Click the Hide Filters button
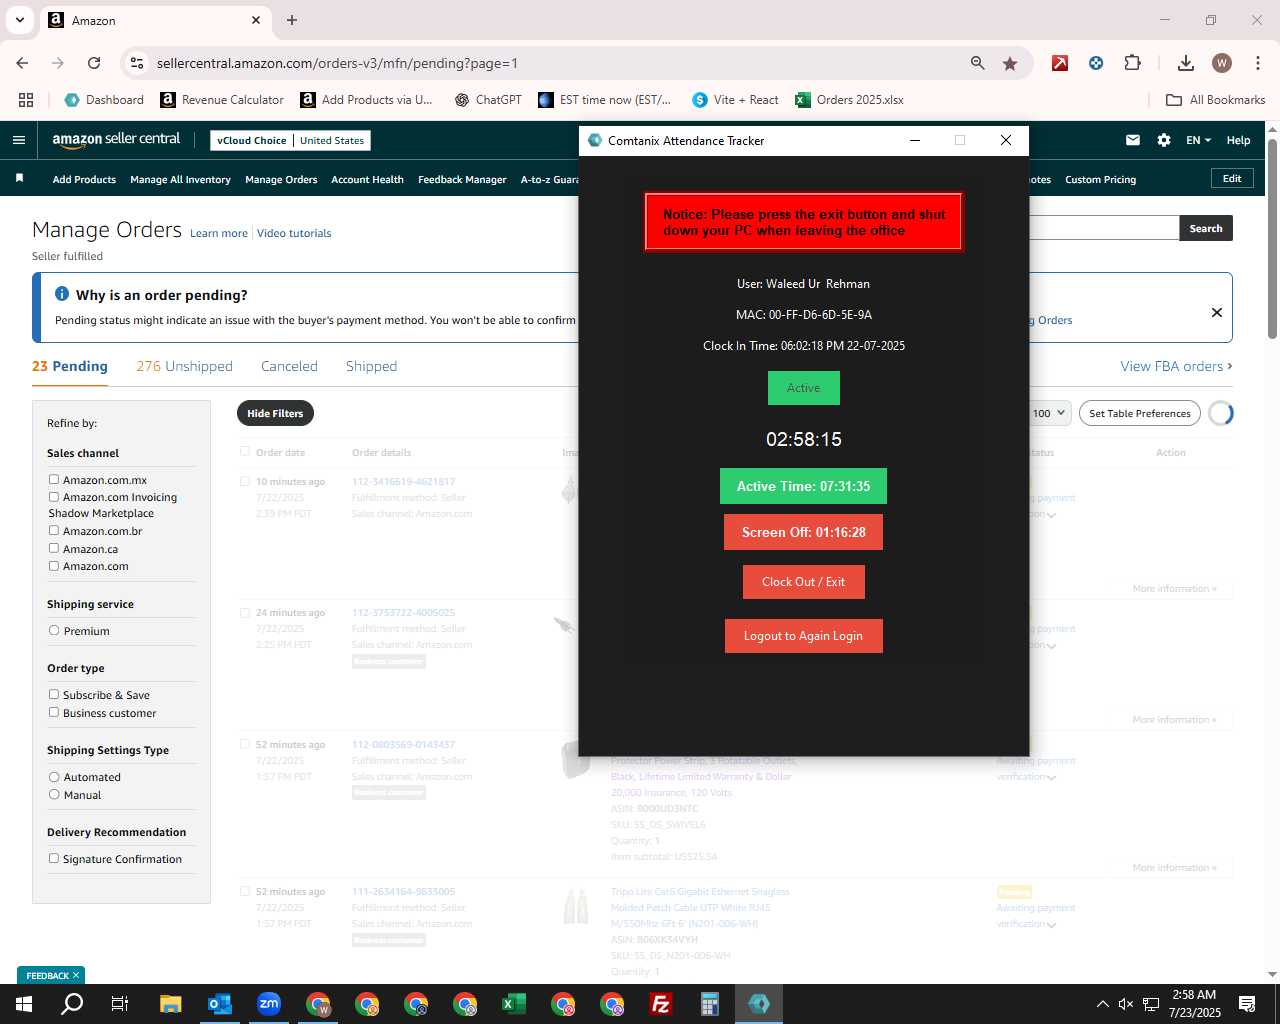 [x=275, y=413]
